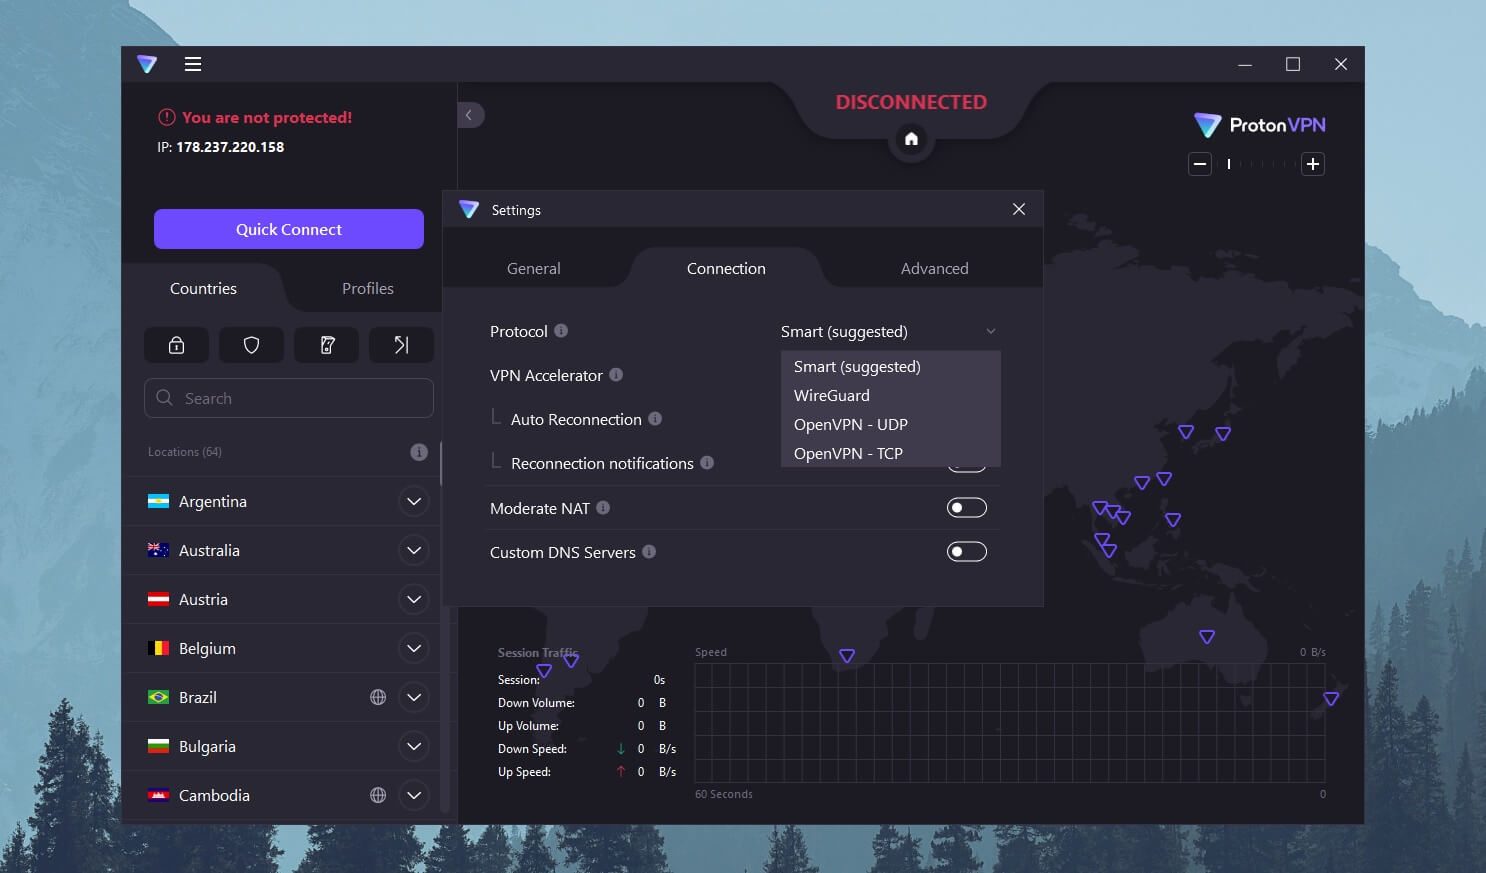1486x873 pixels.
Task: Open the Port Forwarding icon
Action: (x=401, y=345)
